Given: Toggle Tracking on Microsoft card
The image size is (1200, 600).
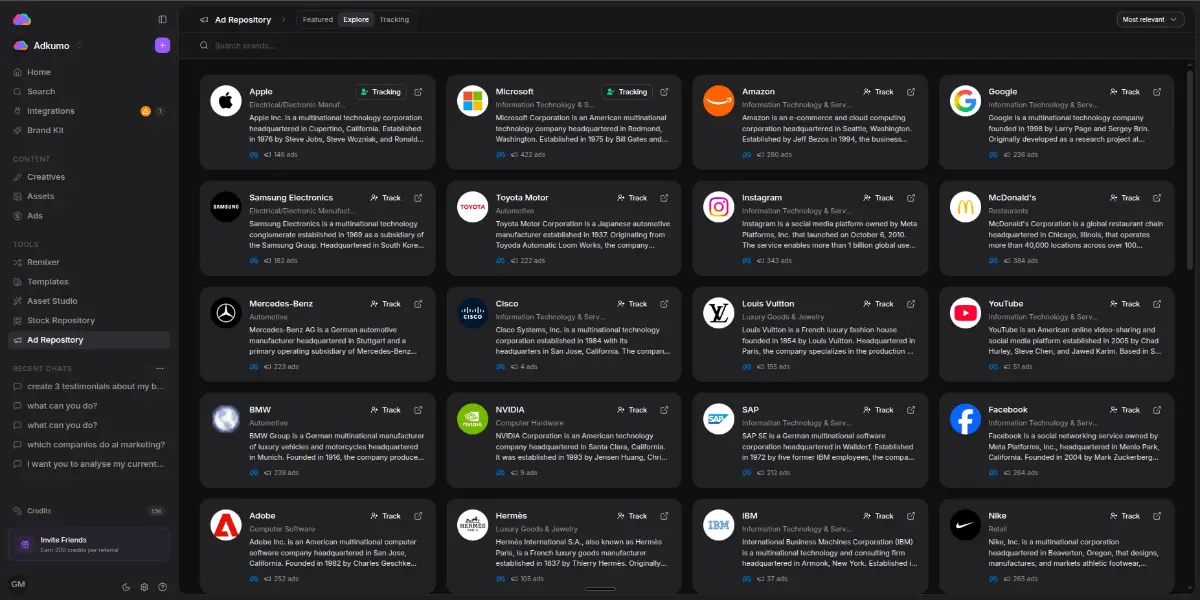Looking at the screenshot, I should pos(626,92).
